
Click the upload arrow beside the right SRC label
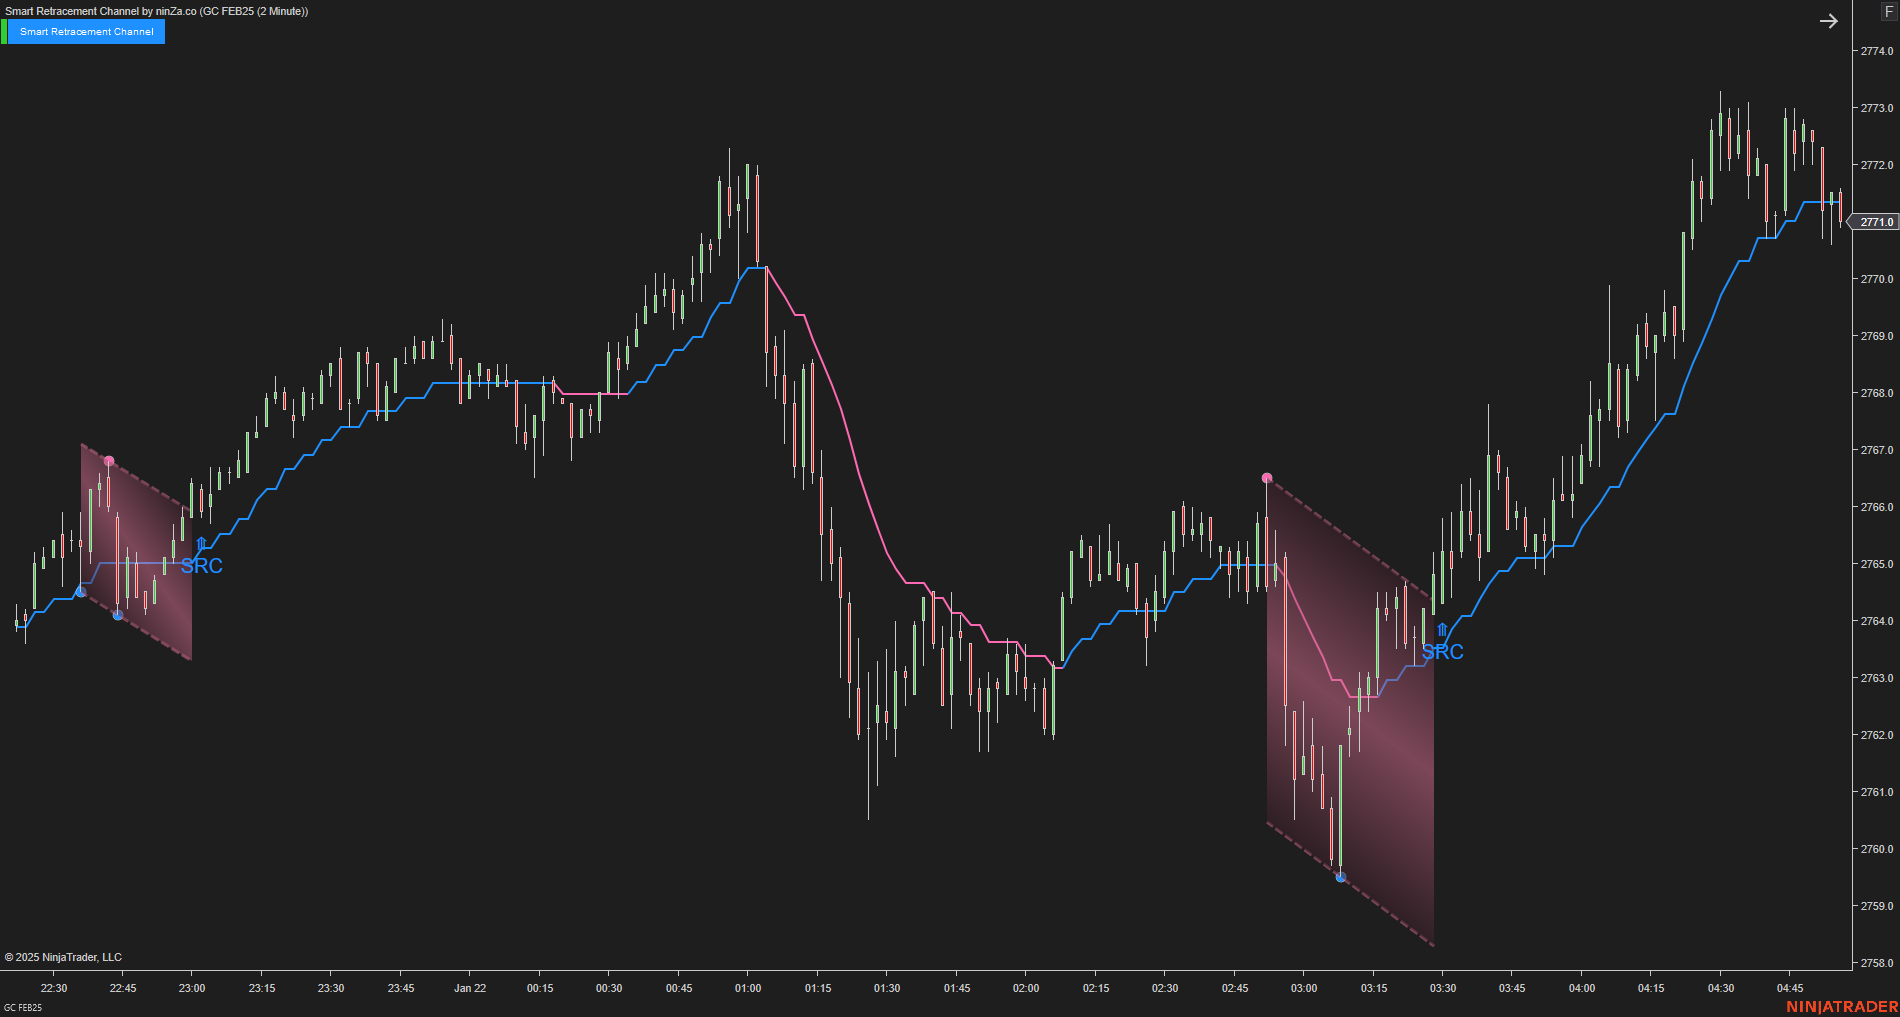(1441, 630)
